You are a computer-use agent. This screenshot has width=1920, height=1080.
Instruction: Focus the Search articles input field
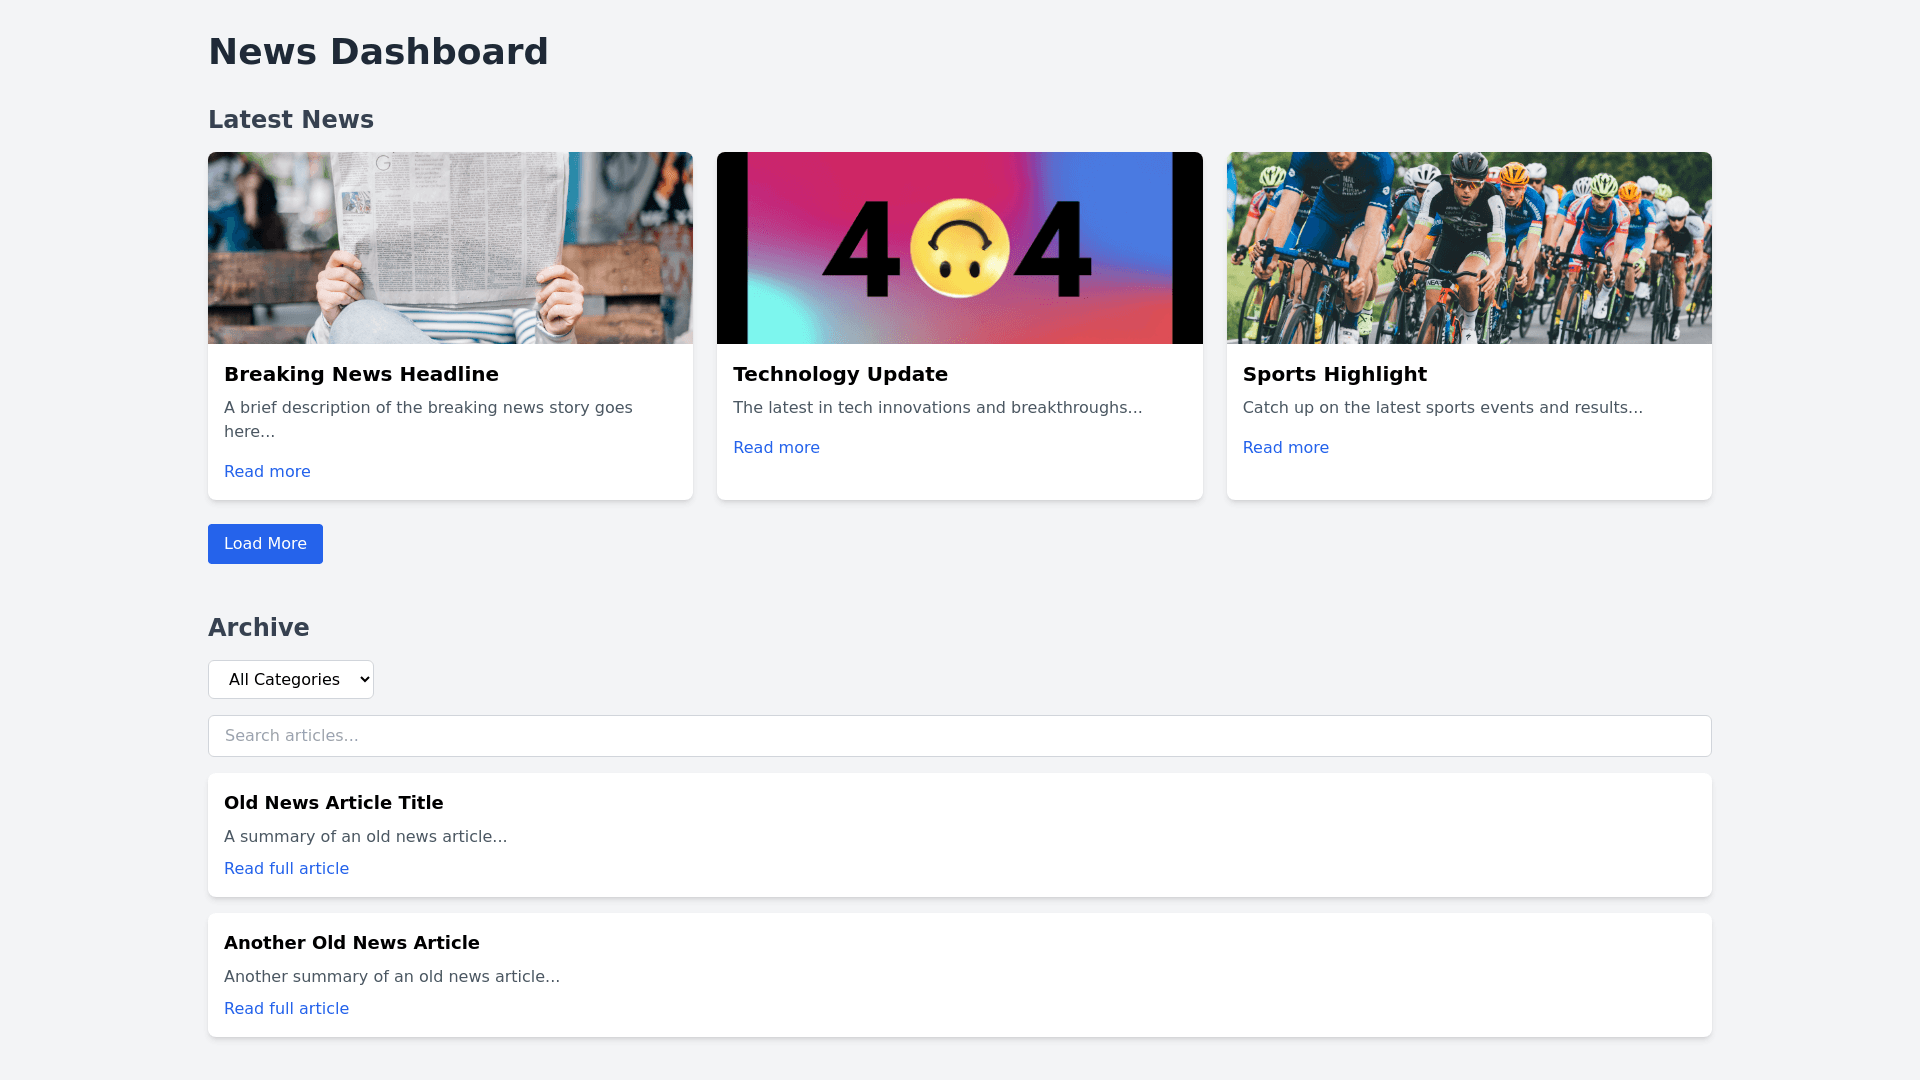pyautogui.click(x=959, y=736)
